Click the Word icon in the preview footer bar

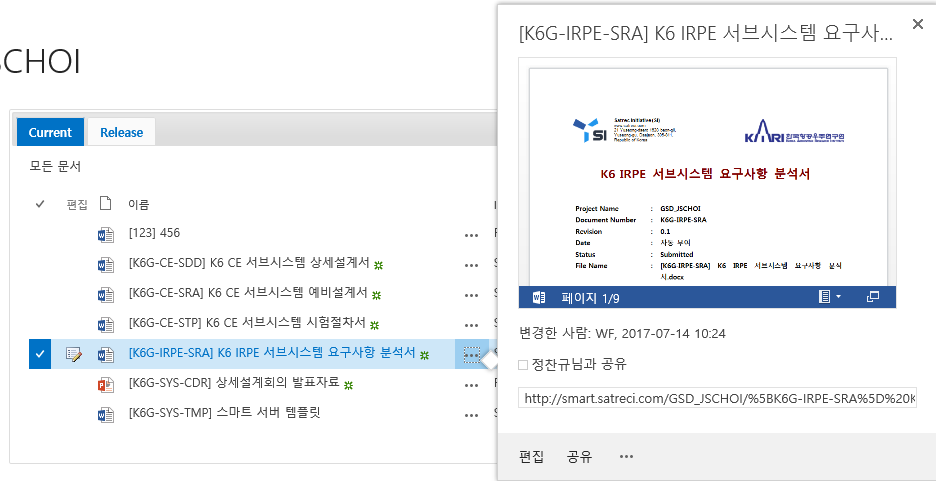point(538,297)
